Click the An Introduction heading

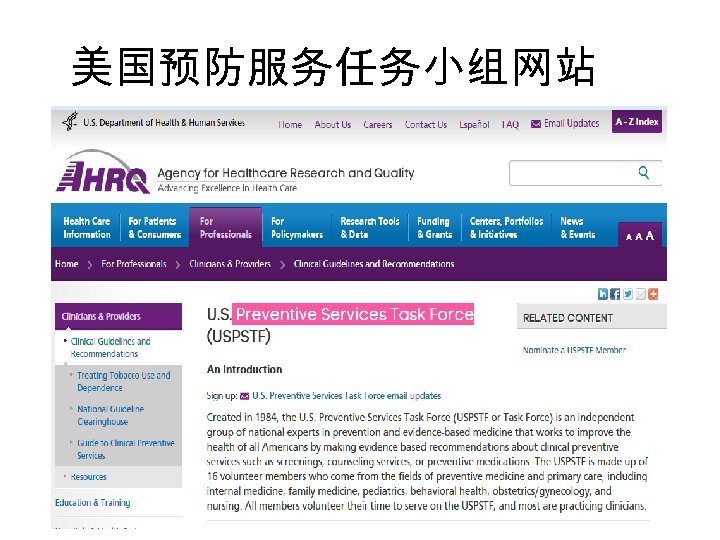(x=244, y=369)
